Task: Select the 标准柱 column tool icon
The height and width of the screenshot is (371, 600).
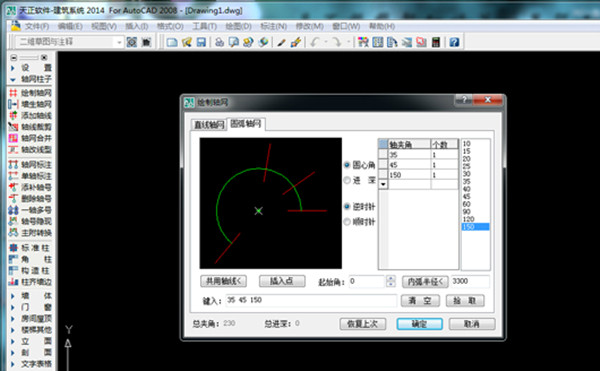Action: point(13,248)
